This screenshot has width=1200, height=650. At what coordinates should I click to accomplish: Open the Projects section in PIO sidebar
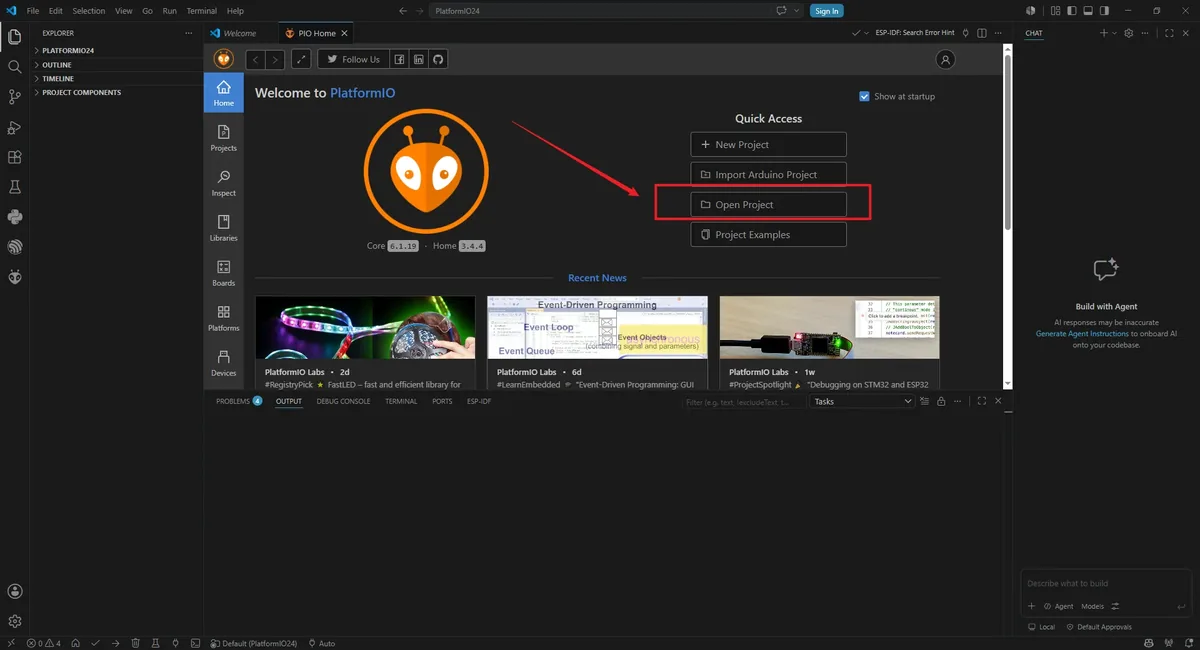pos(224,138)
